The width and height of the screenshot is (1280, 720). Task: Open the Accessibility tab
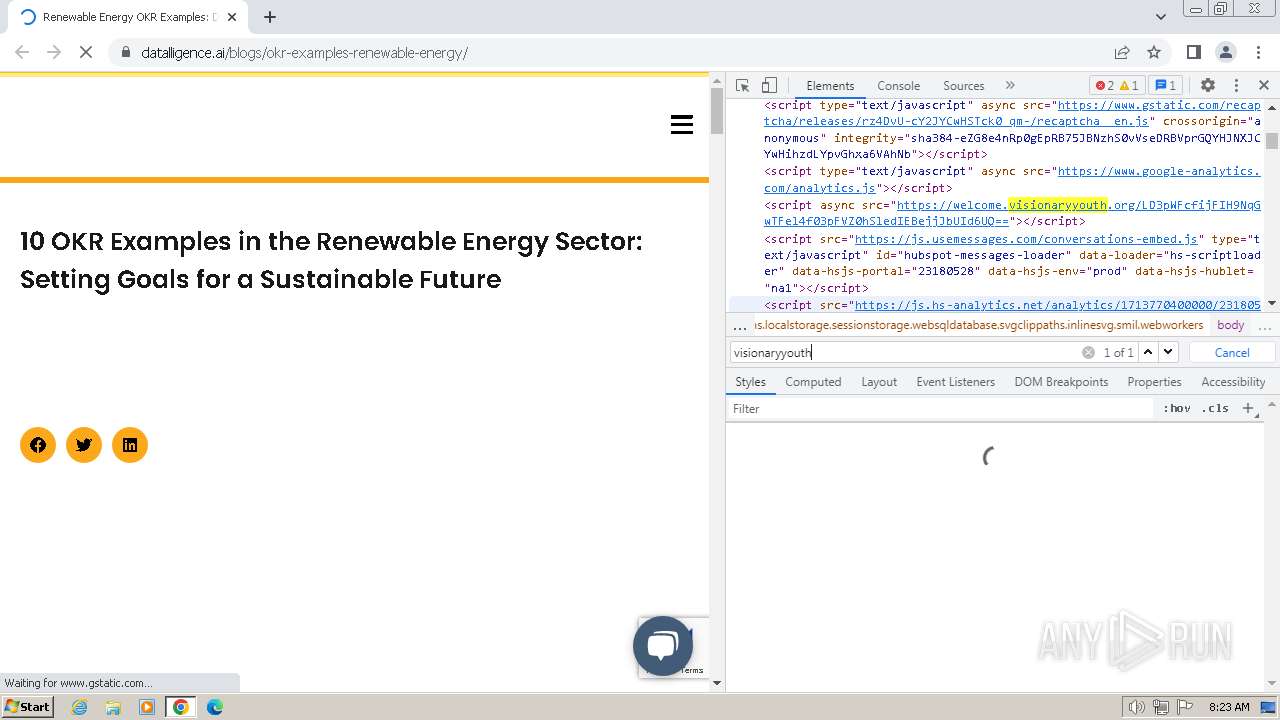click(x=1233, y=382)
